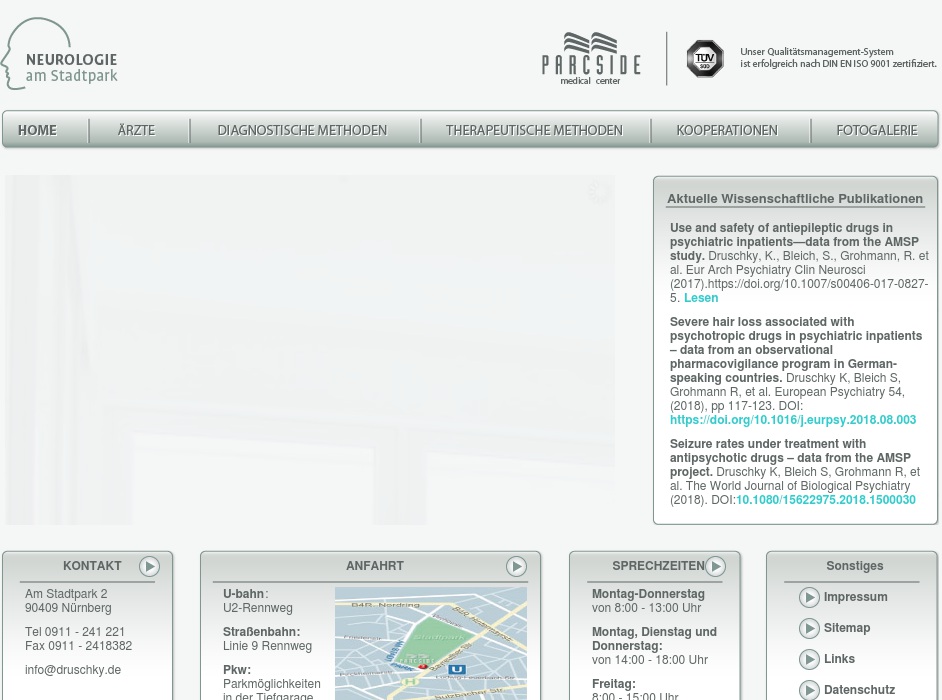Open Diagnostische Methoden in navigation bar
Screen dimensions: 942x700
pyautogui.click(x=302, y=131)
